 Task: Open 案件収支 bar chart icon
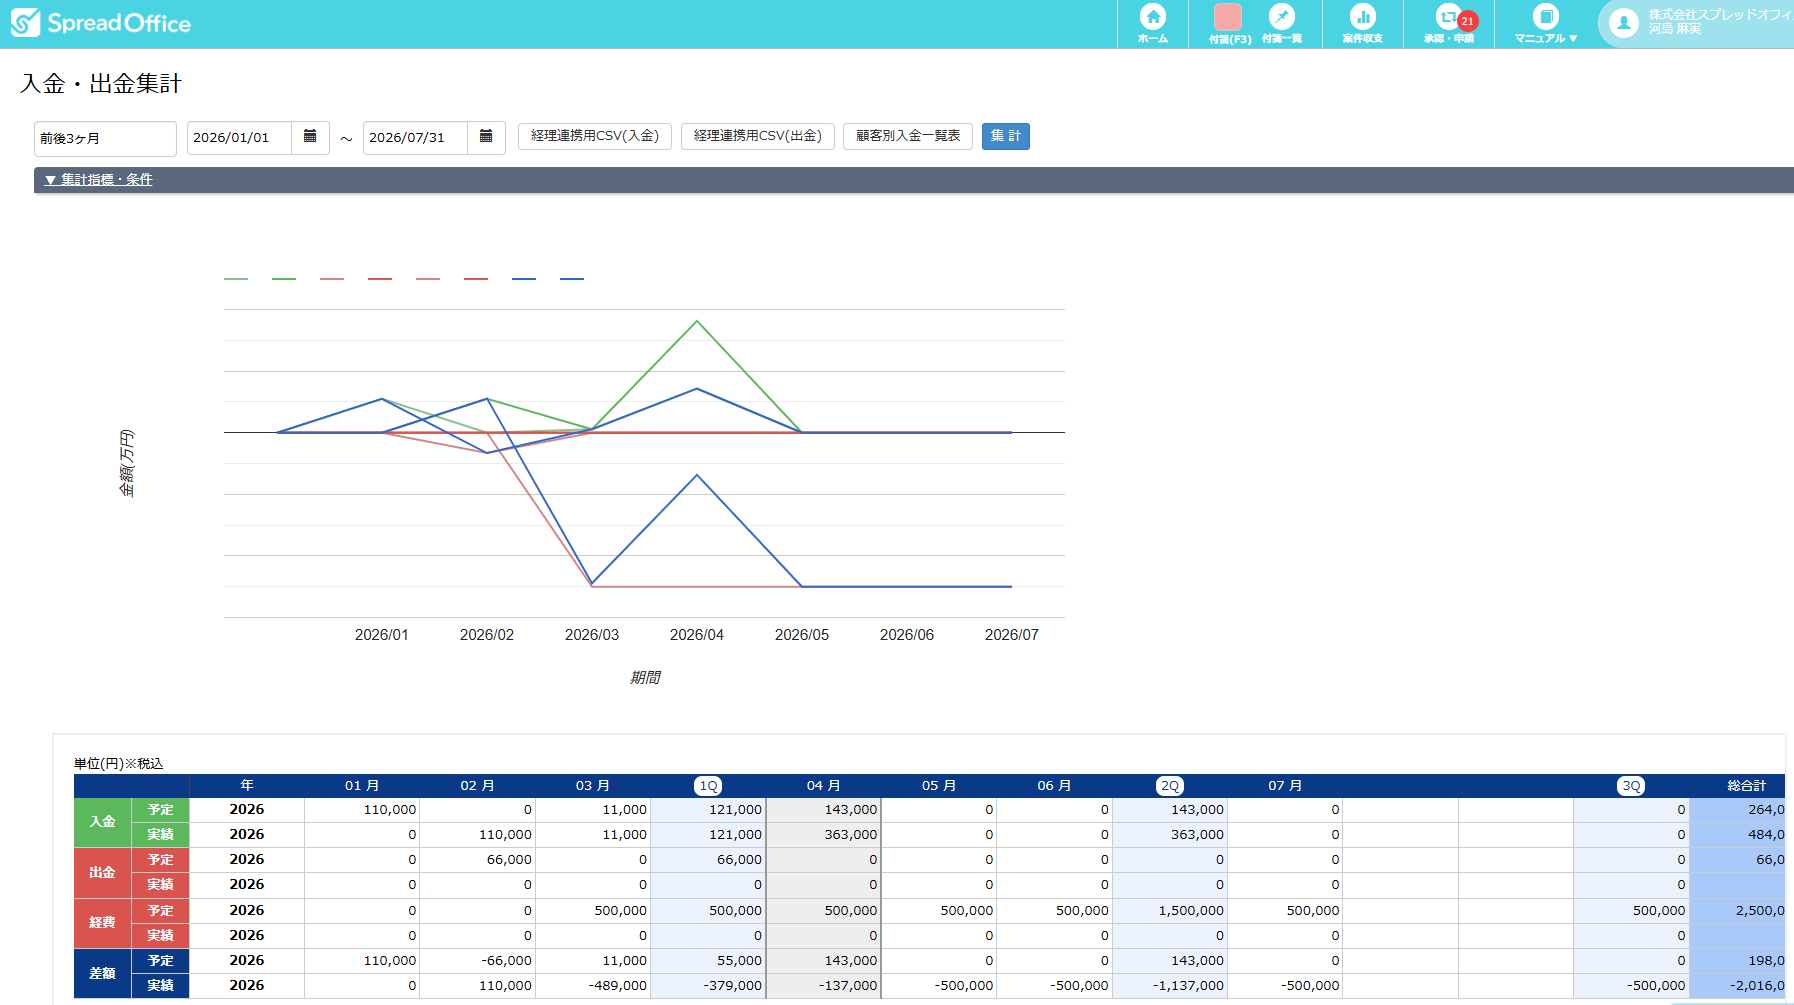tap(1362, 18)
